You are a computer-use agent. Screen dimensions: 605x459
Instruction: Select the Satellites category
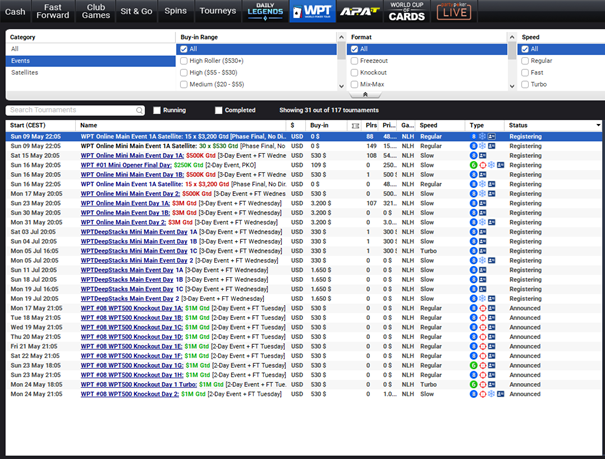click(26, 72)
